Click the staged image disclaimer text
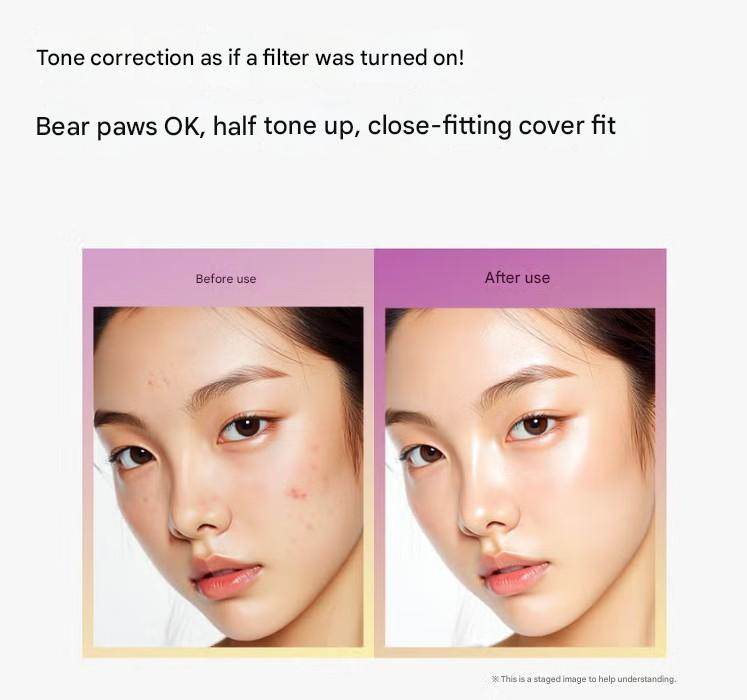 (583, 679)
